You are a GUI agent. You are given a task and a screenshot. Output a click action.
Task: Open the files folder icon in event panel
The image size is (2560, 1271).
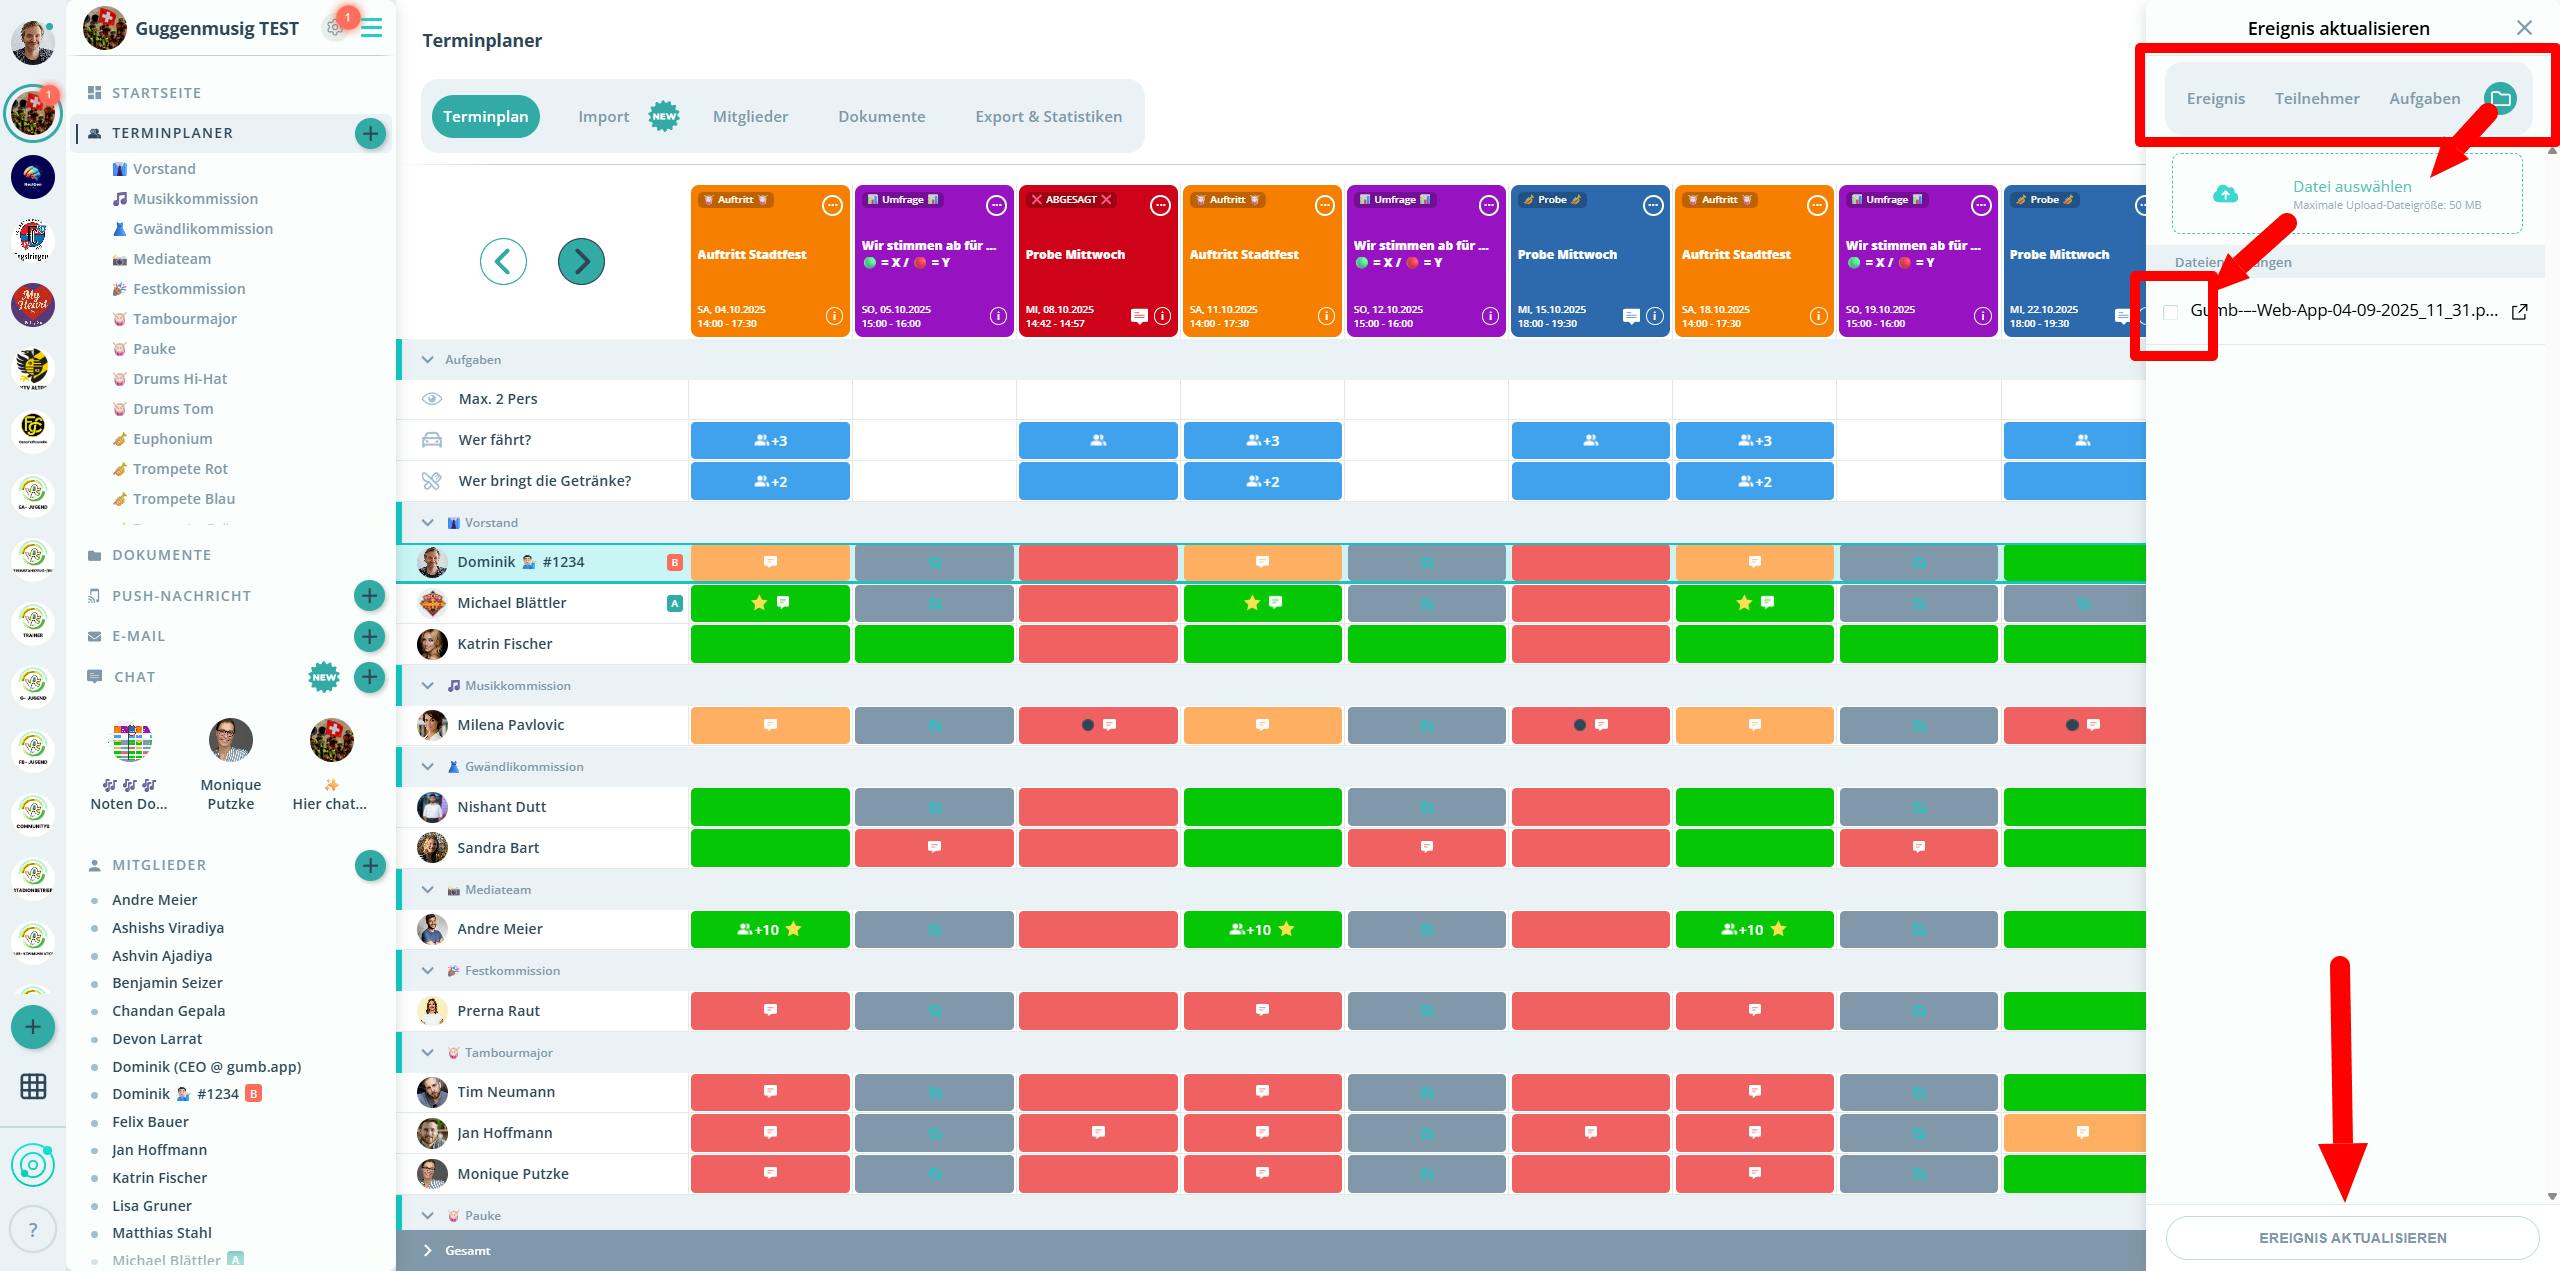[x=2500, y=98]
